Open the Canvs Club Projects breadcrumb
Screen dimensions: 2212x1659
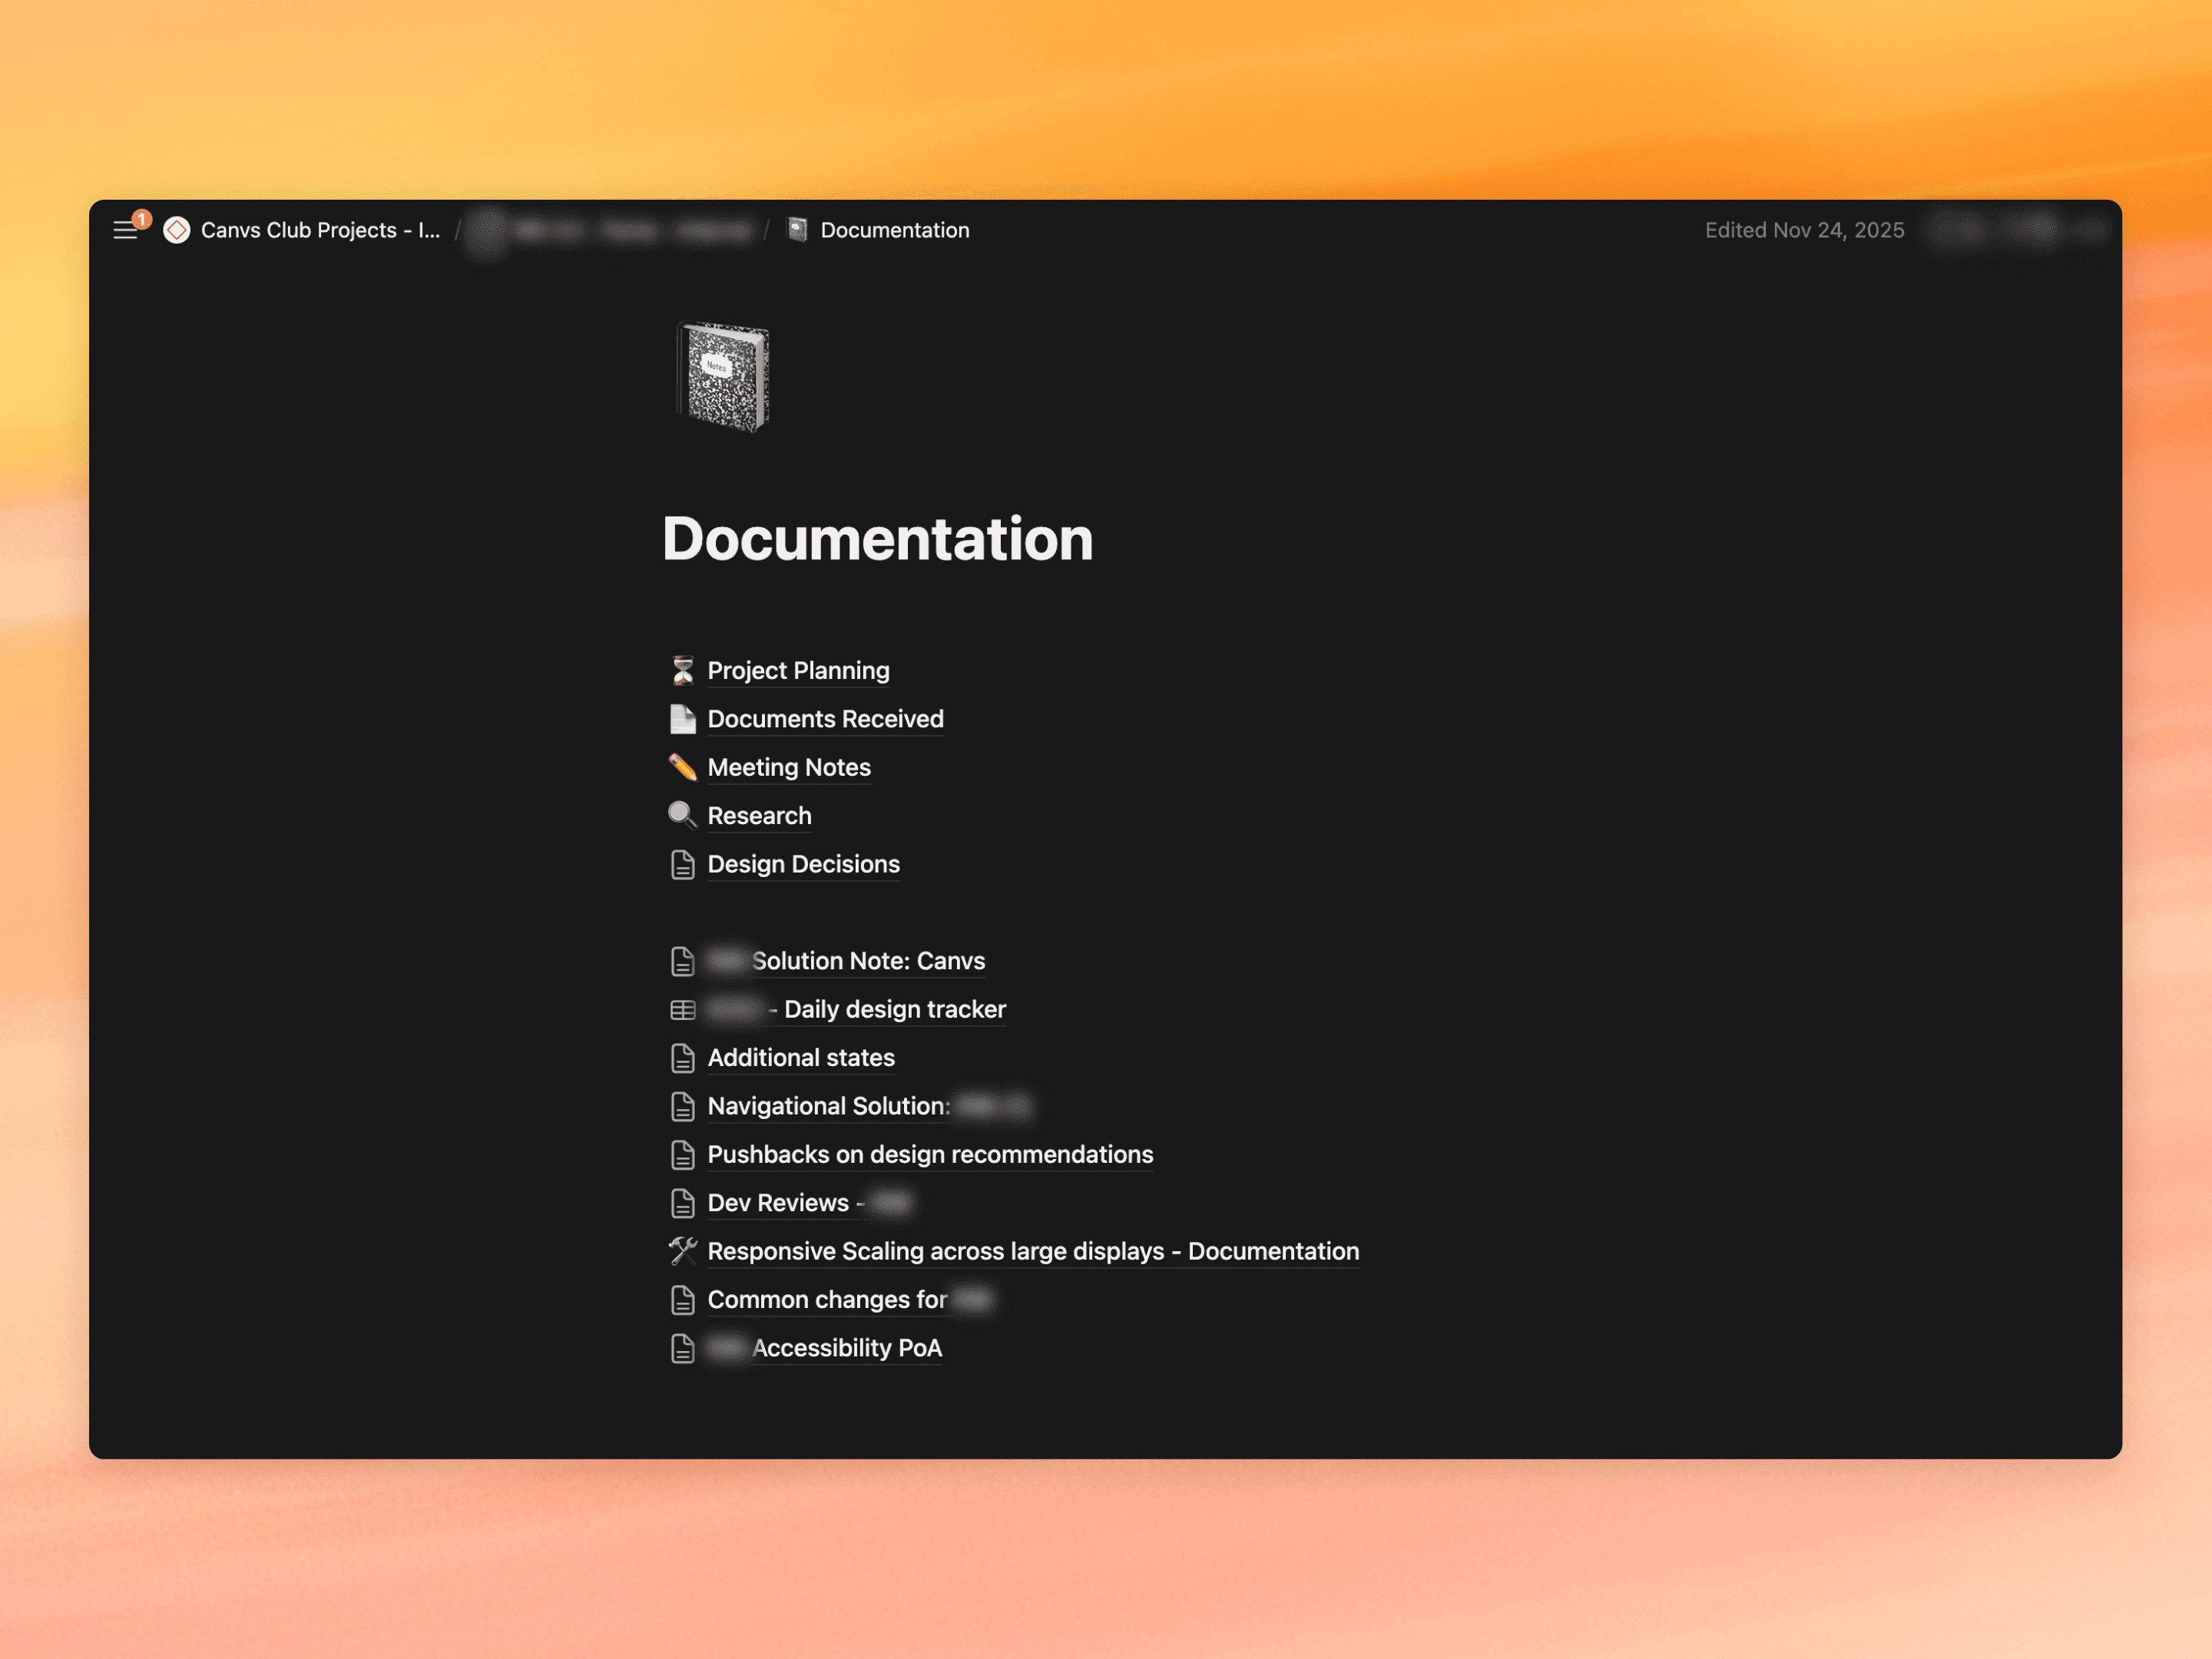pyautogui.click(x=320, y=230)
